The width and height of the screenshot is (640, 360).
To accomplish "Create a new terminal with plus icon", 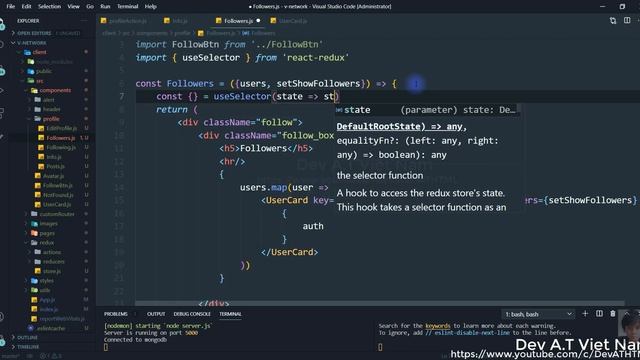I will (585, 313).
